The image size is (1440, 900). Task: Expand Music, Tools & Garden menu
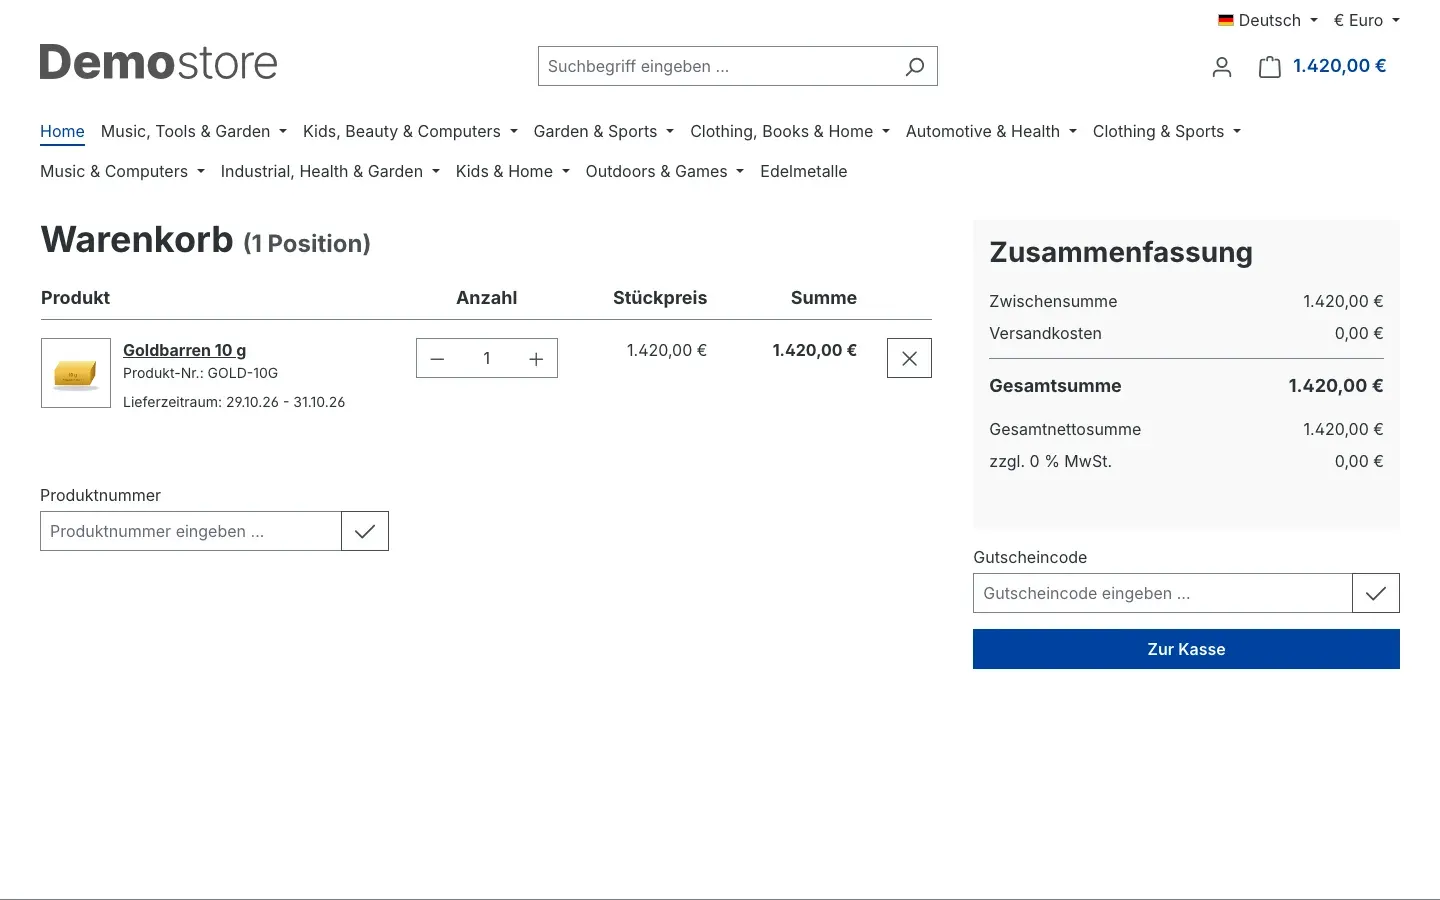point(194,131)
